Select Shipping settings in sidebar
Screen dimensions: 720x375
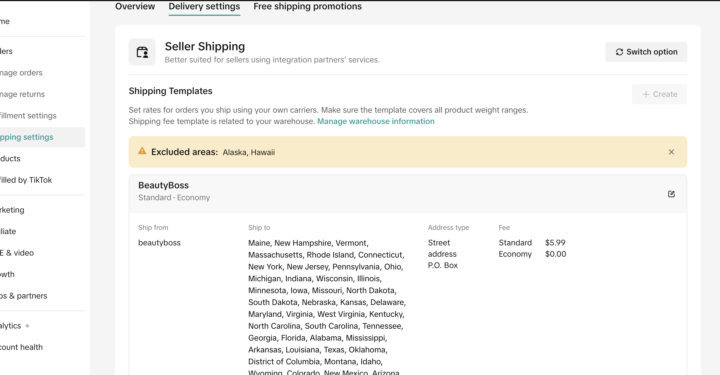(x=42, y=137)
